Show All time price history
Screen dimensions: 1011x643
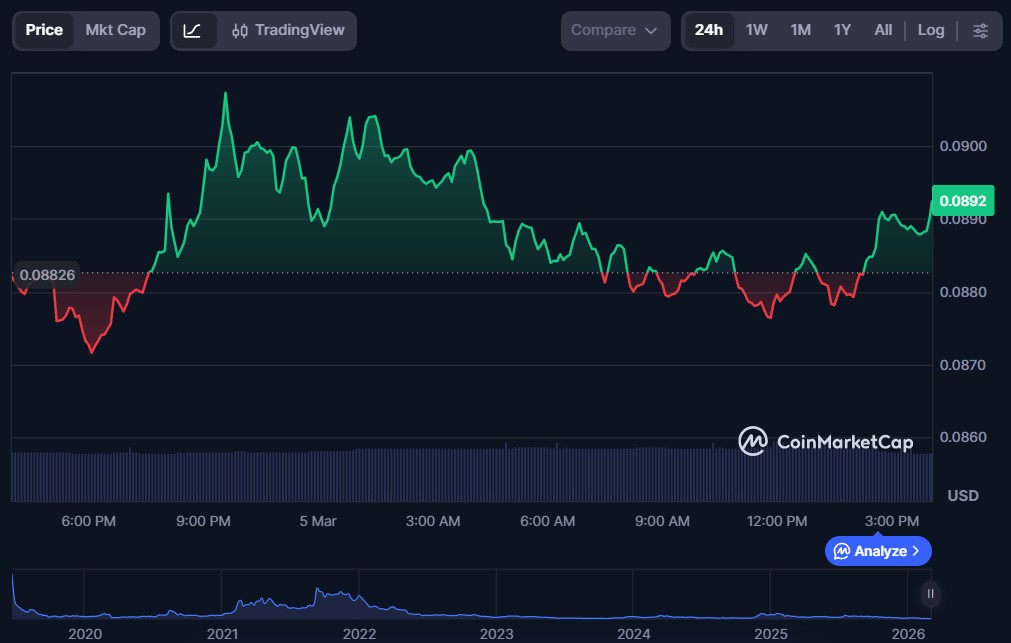tap(883, 31)
